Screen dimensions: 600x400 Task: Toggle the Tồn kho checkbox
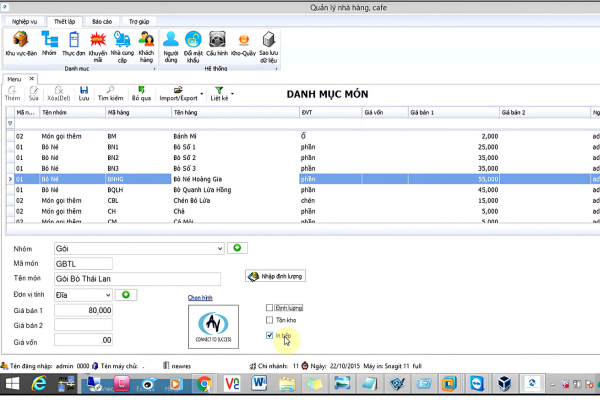click(269, 320)
